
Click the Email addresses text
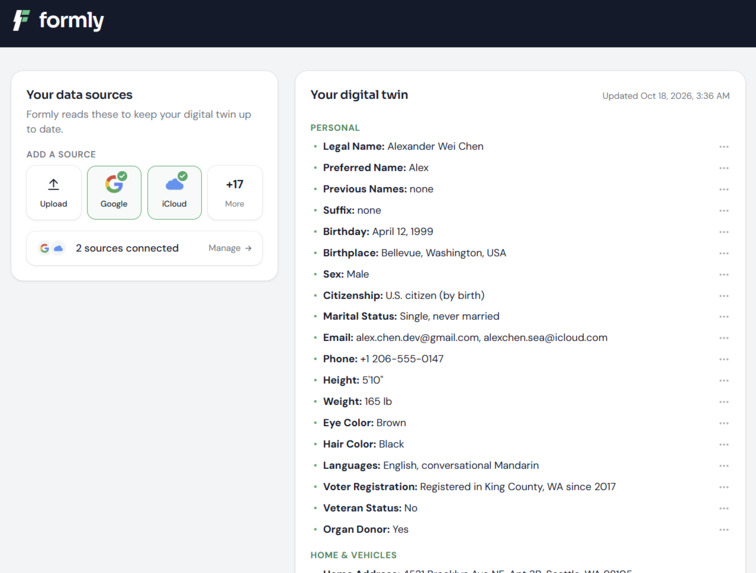click(x=465, y=338)
